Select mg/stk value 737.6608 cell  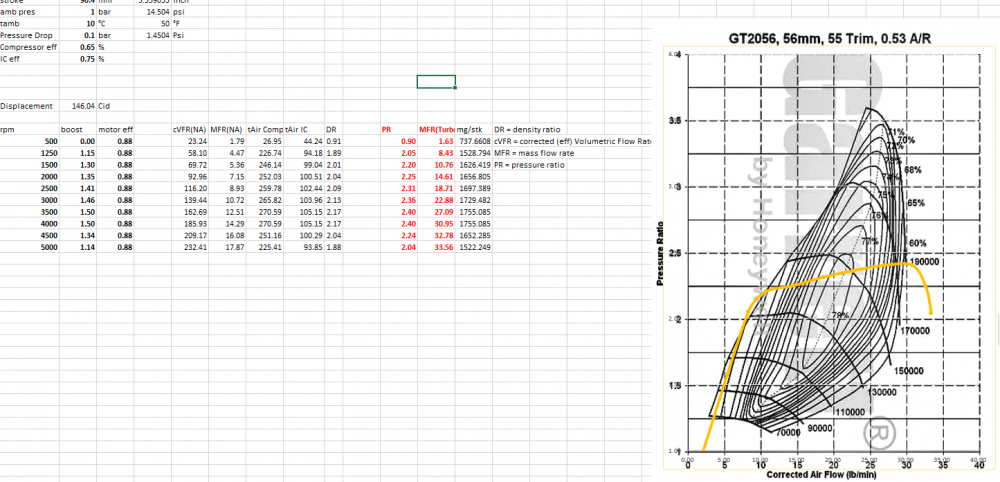(474, 141)
